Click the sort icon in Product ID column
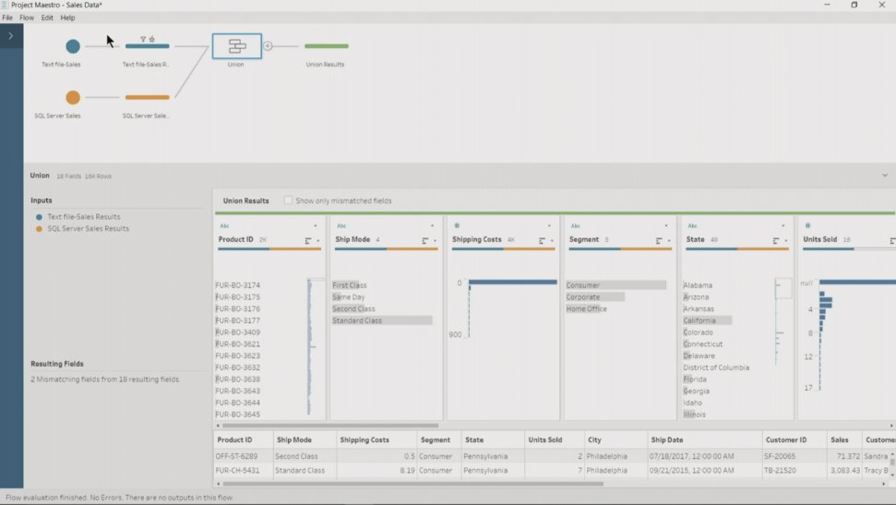896x505 pixels. [x=308, y=241]
